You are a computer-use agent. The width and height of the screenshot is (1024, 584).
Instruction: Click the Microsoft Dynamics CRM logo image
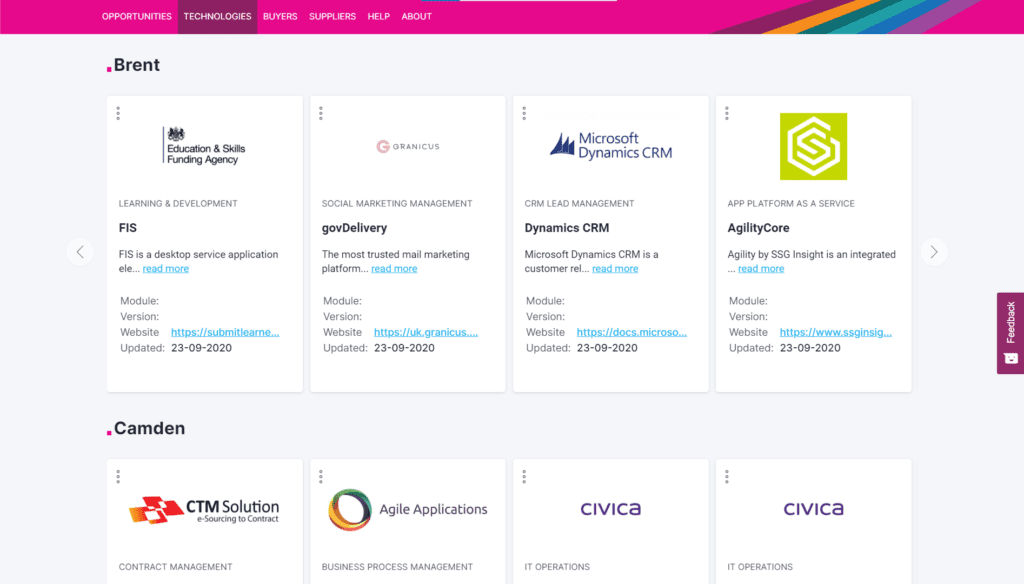tap(610, 146)
